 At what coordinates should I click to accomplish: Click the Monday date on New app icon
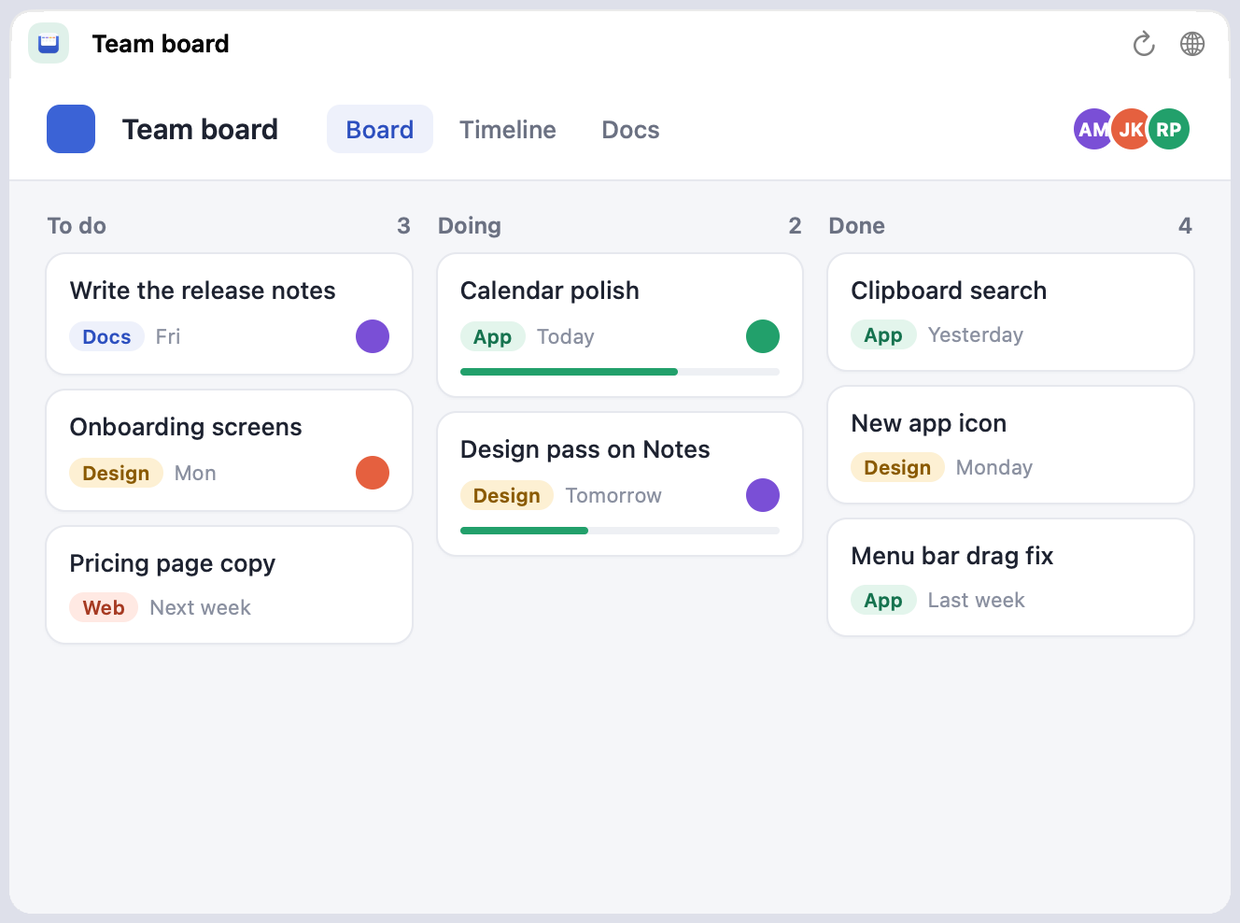point(995,467)
